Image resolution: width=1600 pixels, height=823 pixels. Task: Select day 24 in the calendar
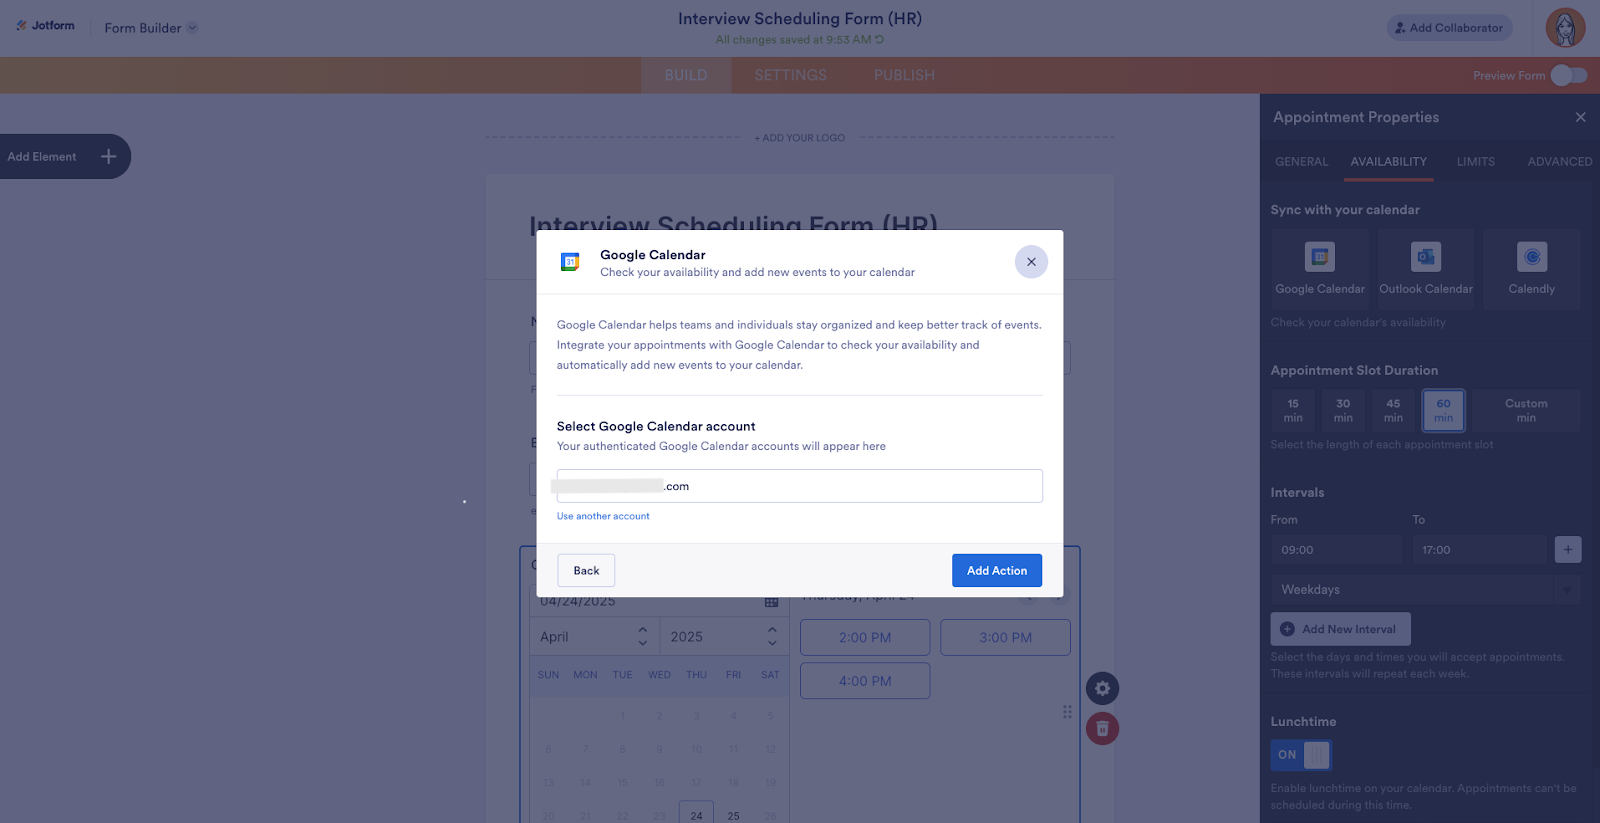[x=696, y=814]
